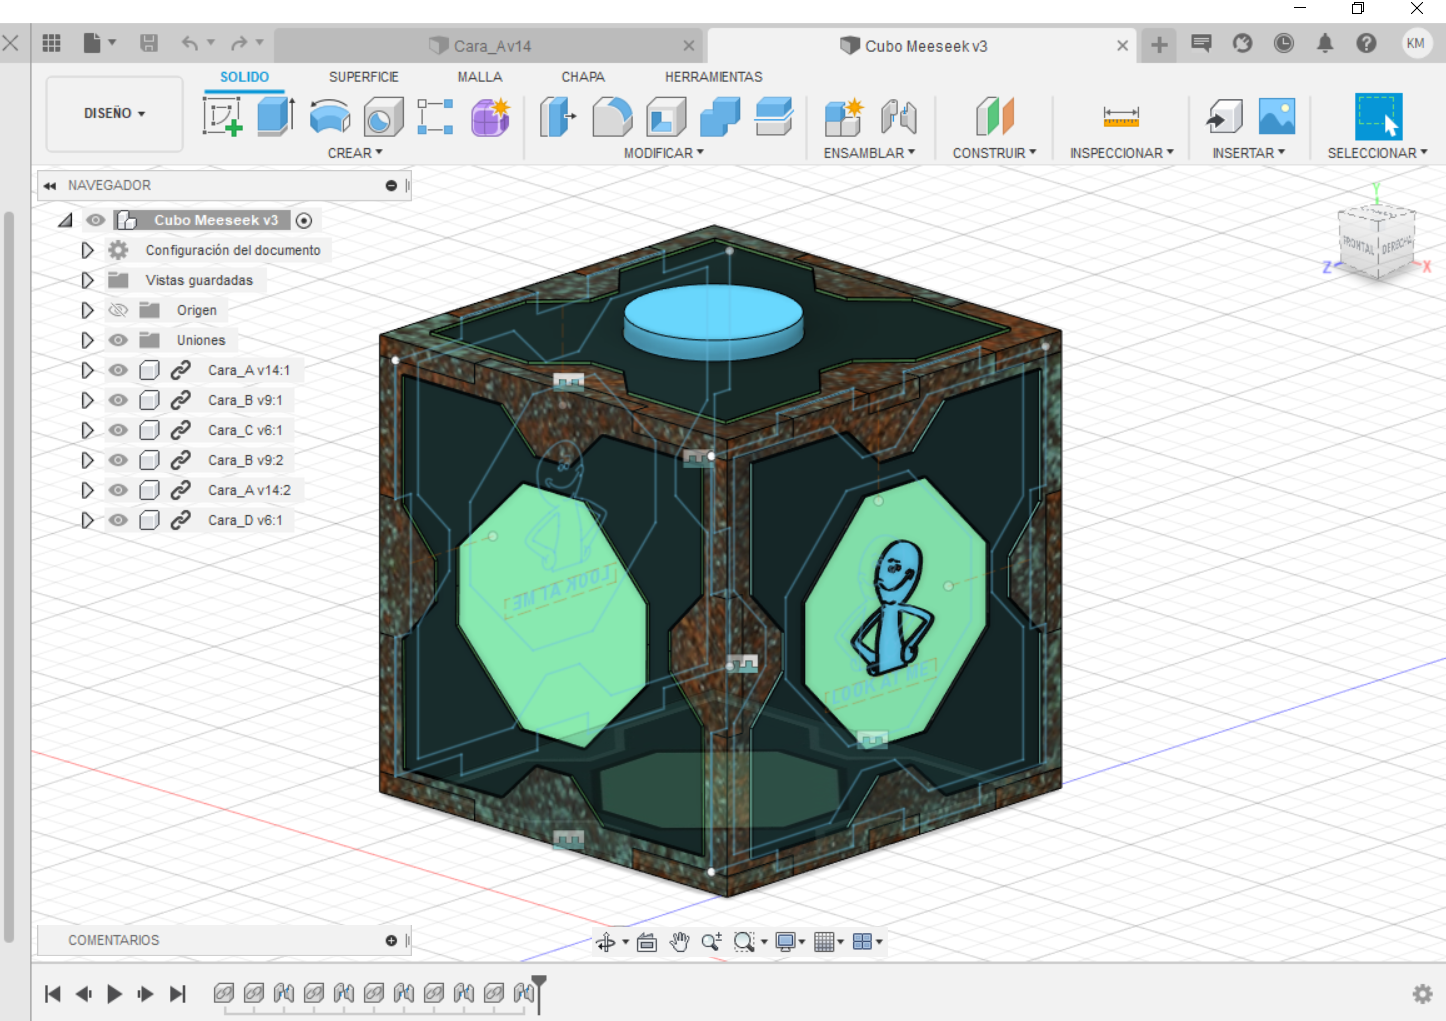Click the Insert Canvas image icon
The width and height of the screenshot is (1446, 1021).
1277,116
